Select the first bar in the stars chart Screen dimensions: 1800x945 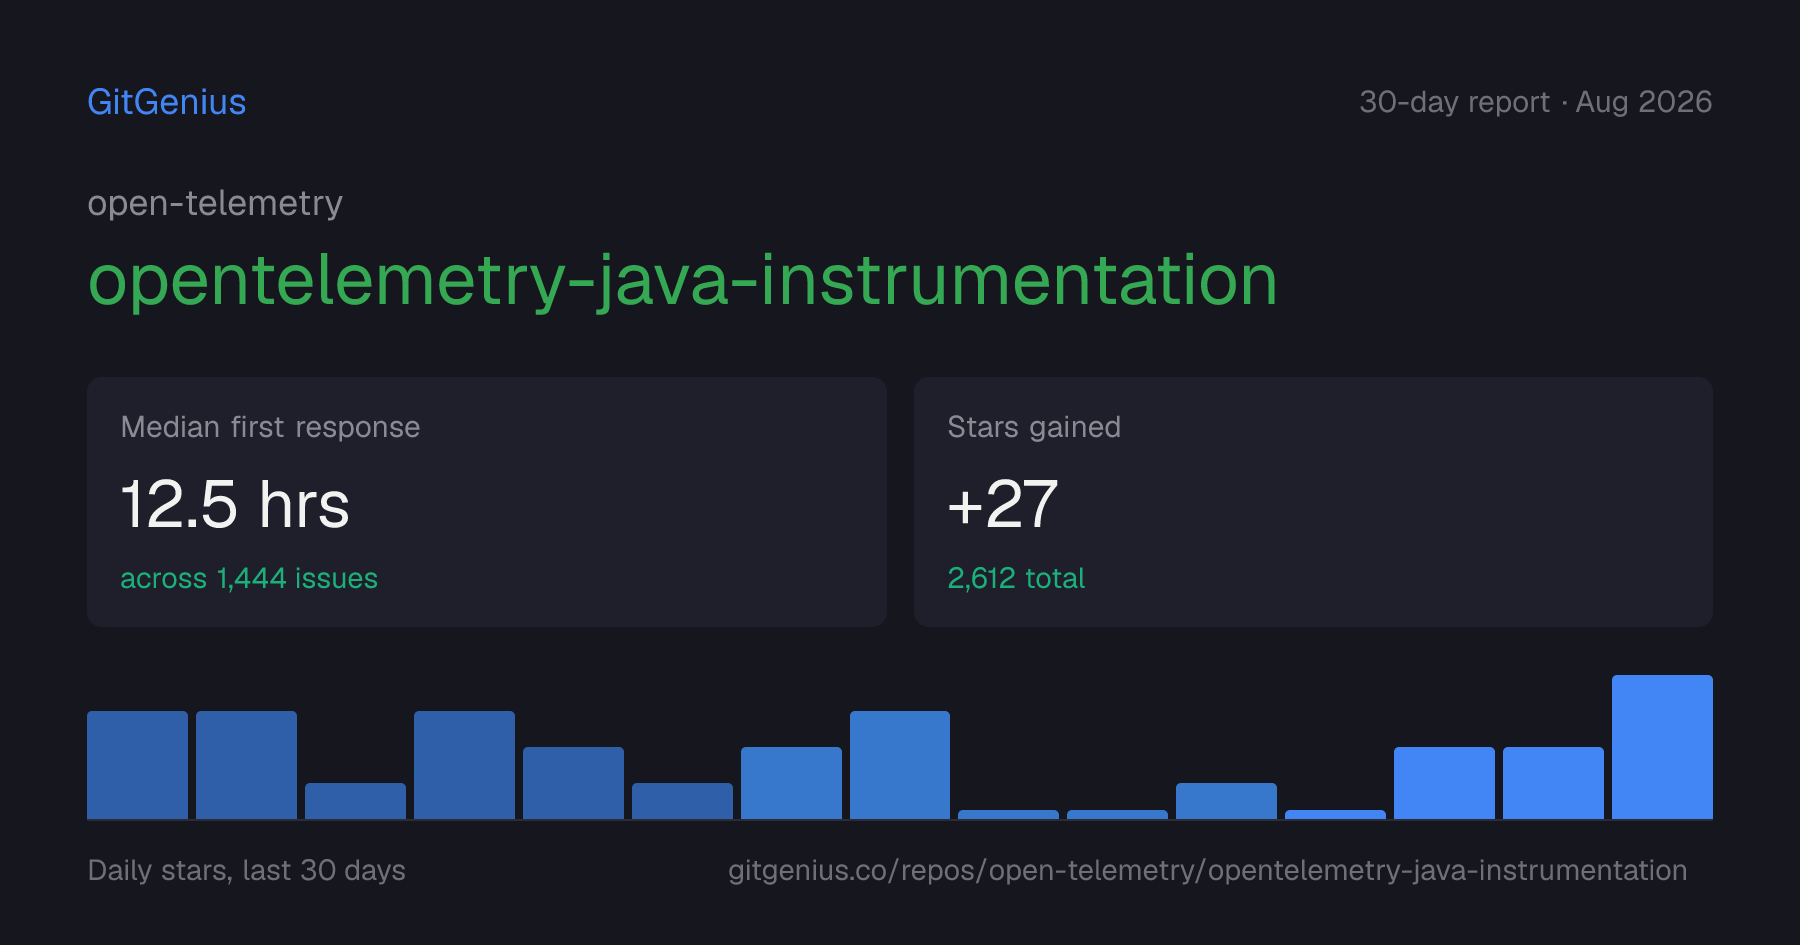pyautogui.click(x=137, y=765)
